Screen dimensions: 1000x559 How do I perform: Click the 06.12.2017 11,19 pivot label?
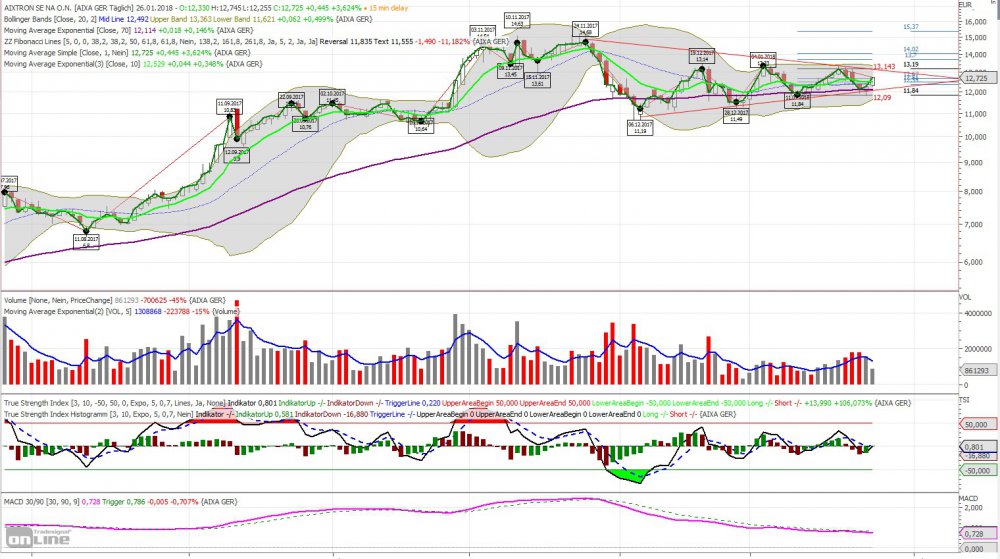point(640,127)
